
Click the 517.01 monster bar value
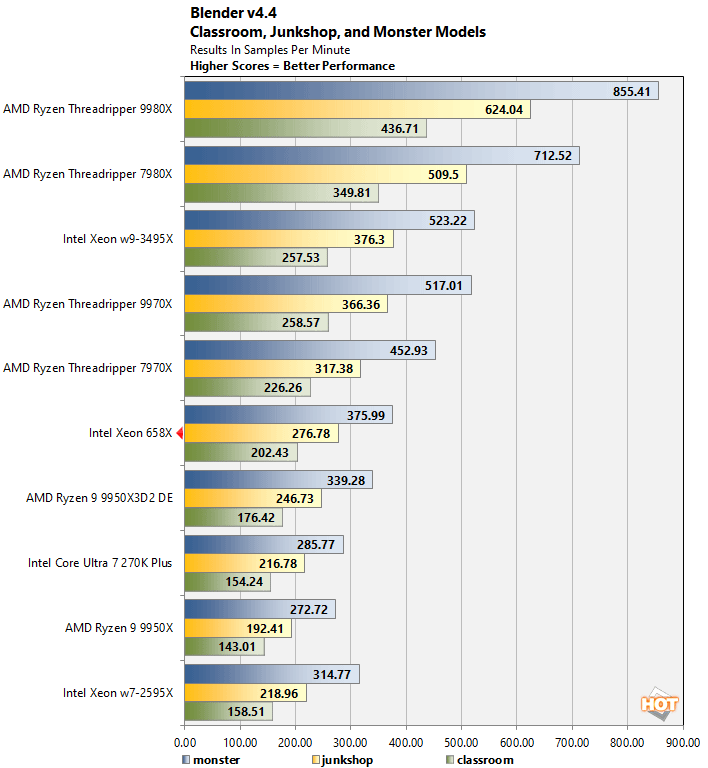click(x=444, y=286)
